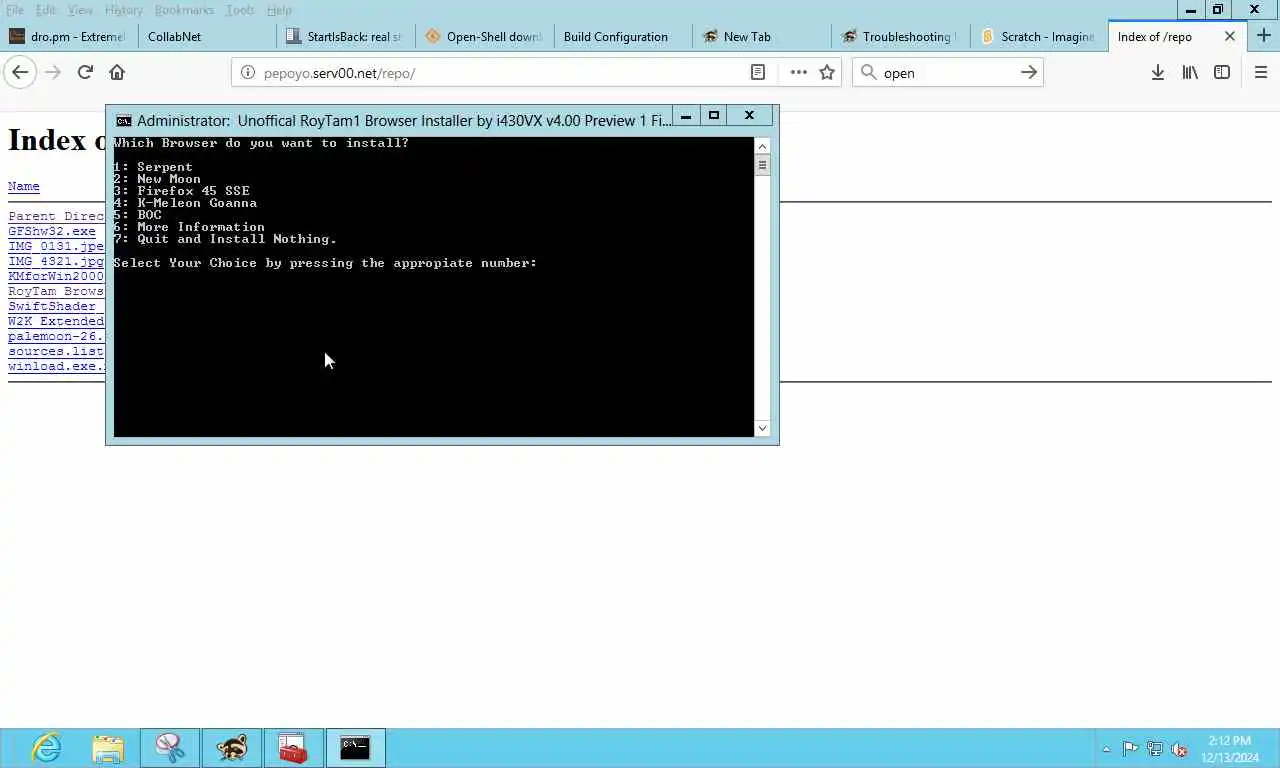Open the winload.exe link
Screen dimensions: 1280x768
pos(56,366)
